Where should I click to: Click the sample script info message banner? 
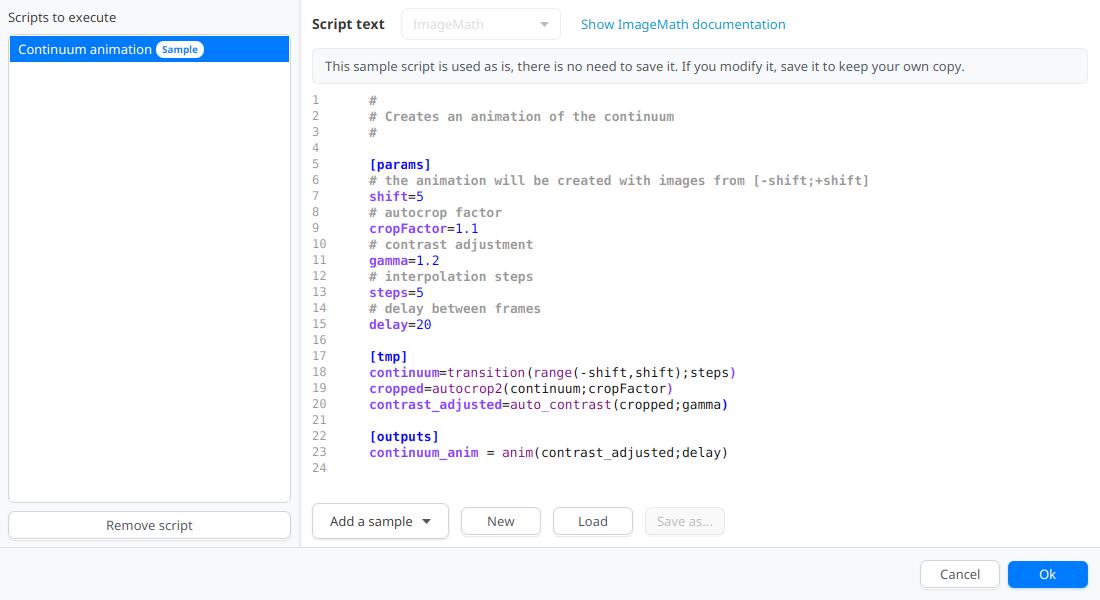coord(699,66)
